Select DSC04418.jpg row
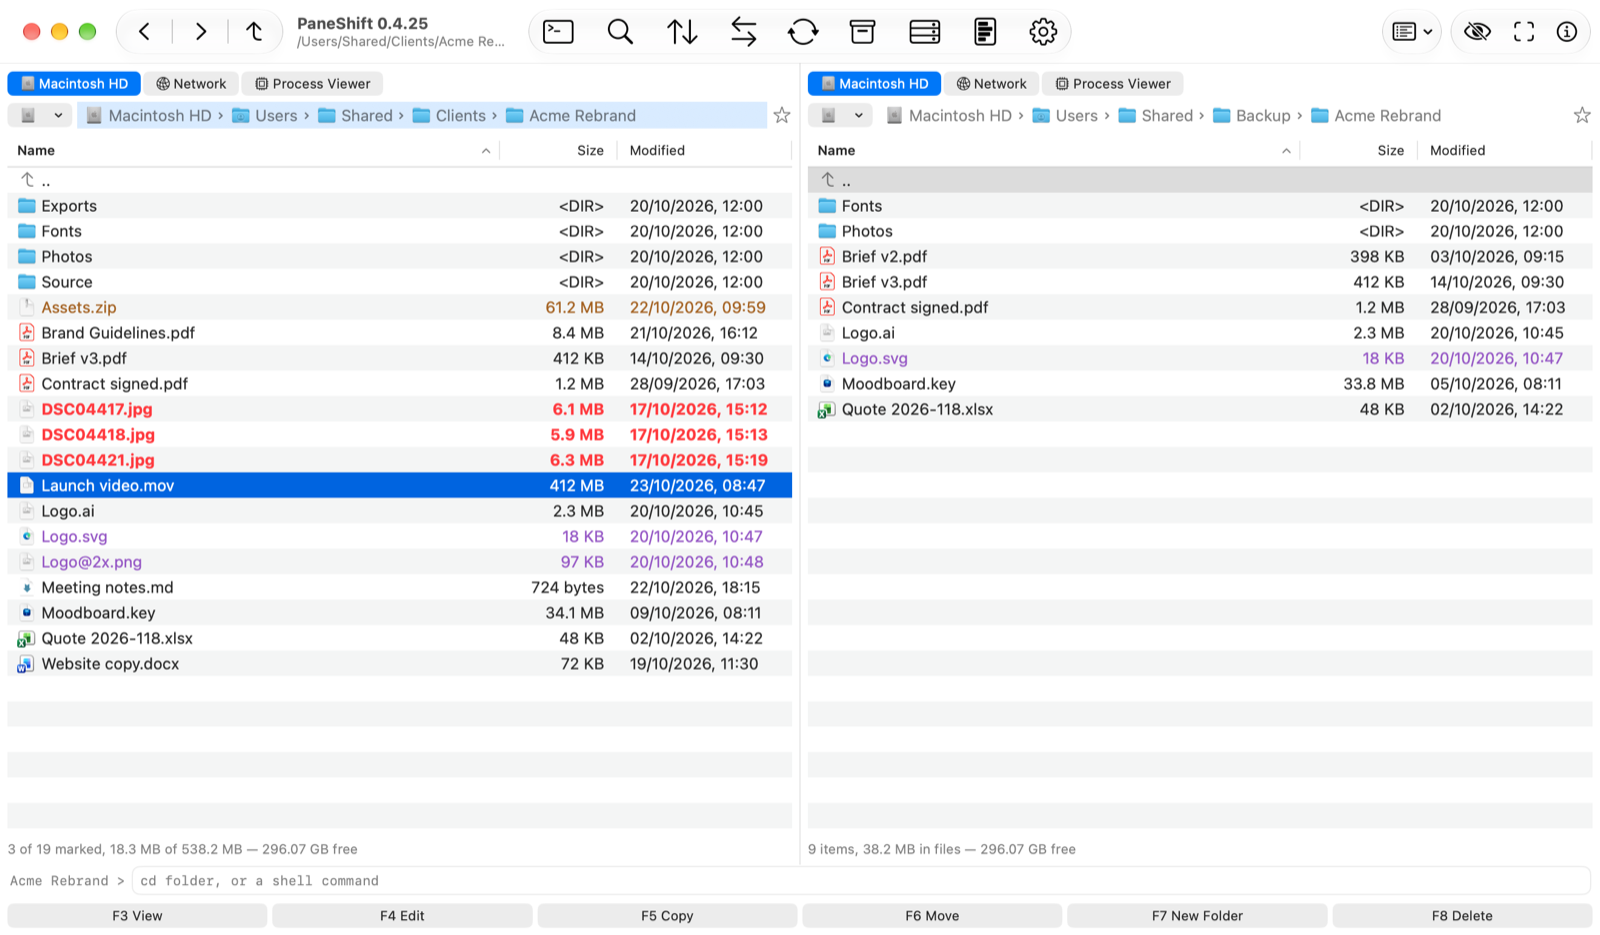 point(400,435)
